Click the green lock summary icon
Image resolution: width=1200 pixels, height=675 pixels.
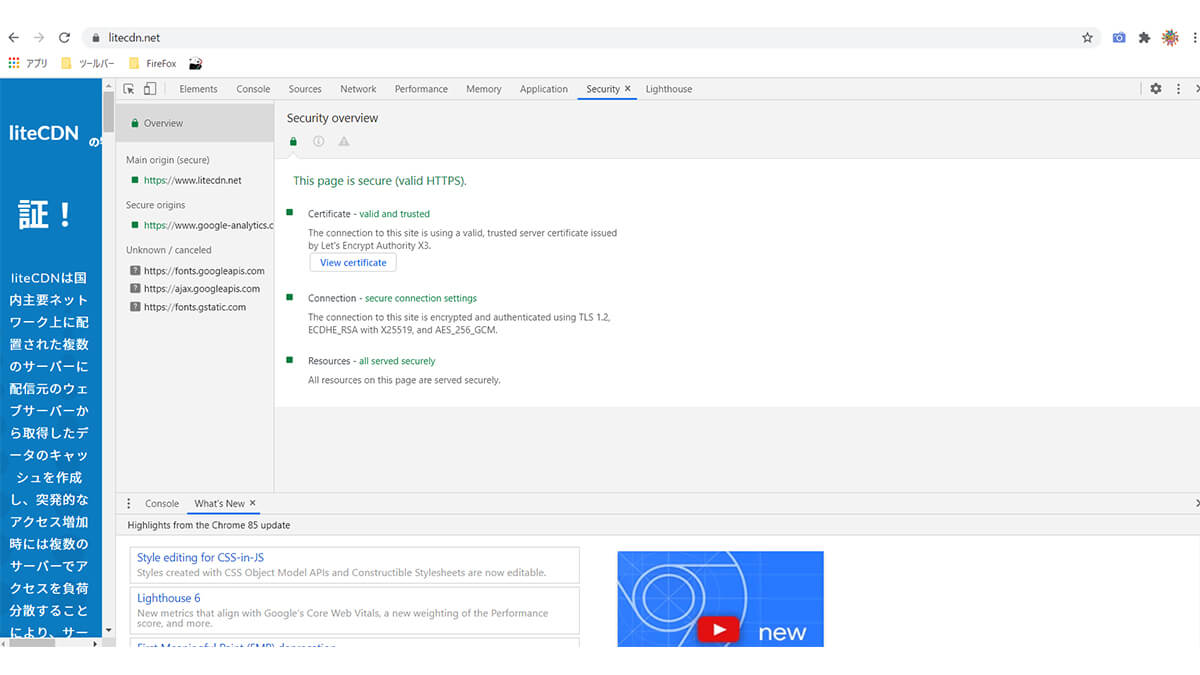pos(293,142)
